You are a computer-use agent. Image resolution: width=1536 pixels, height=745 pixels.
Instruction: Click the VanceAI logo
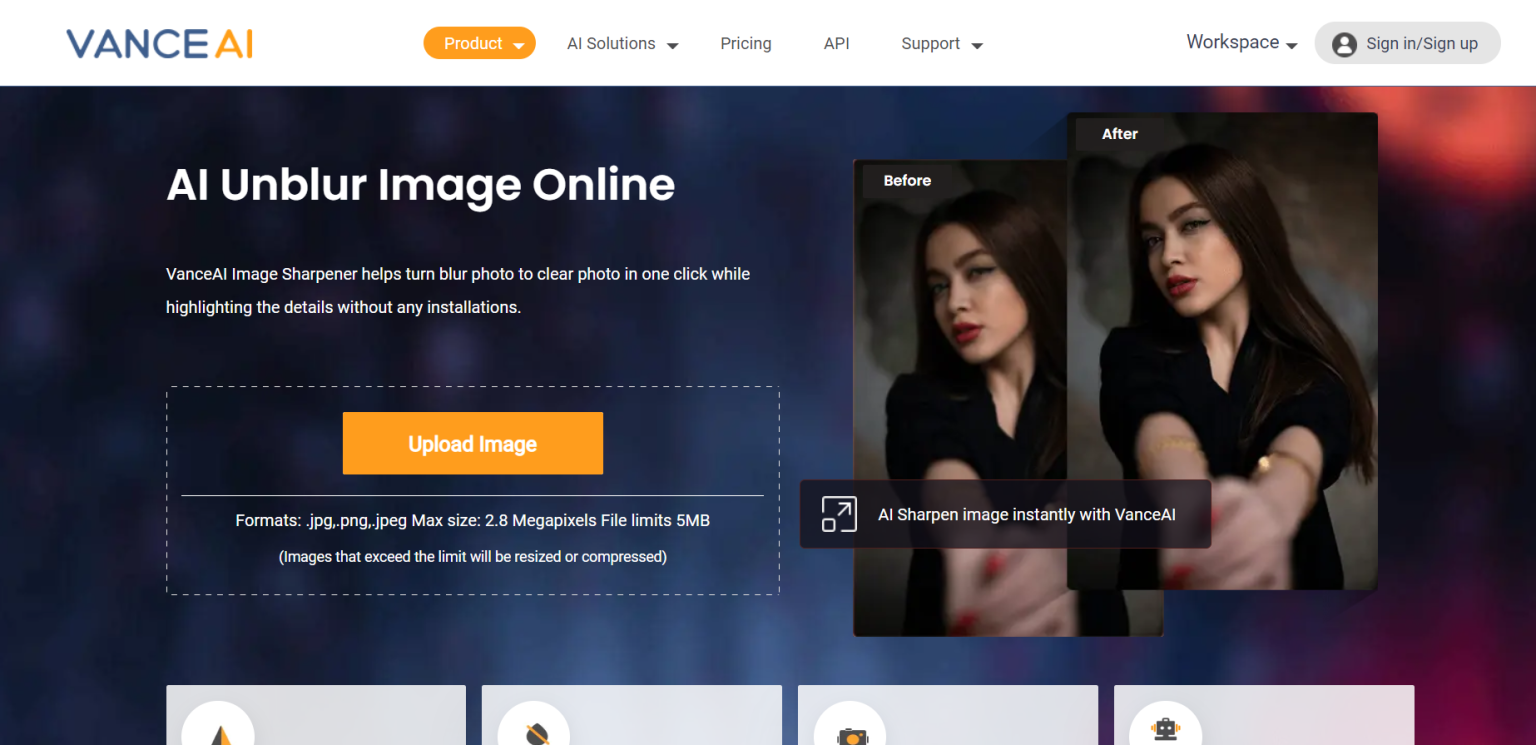pyautogui.click(x=158, y=43)
